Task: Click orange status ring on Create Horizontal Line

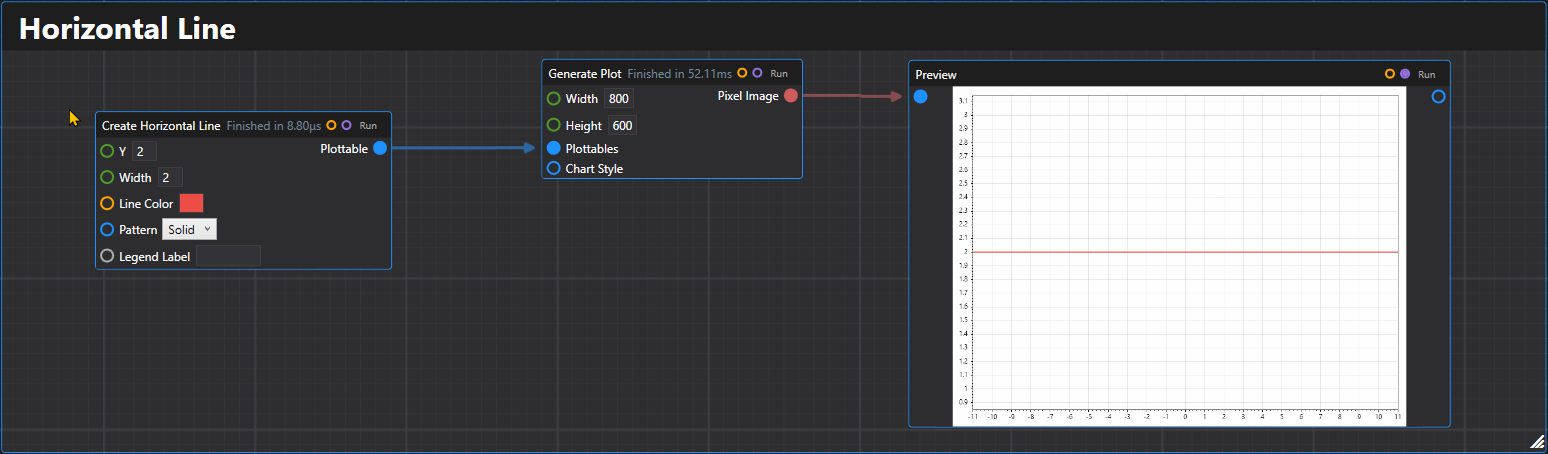Action: (x=331, y=126)
